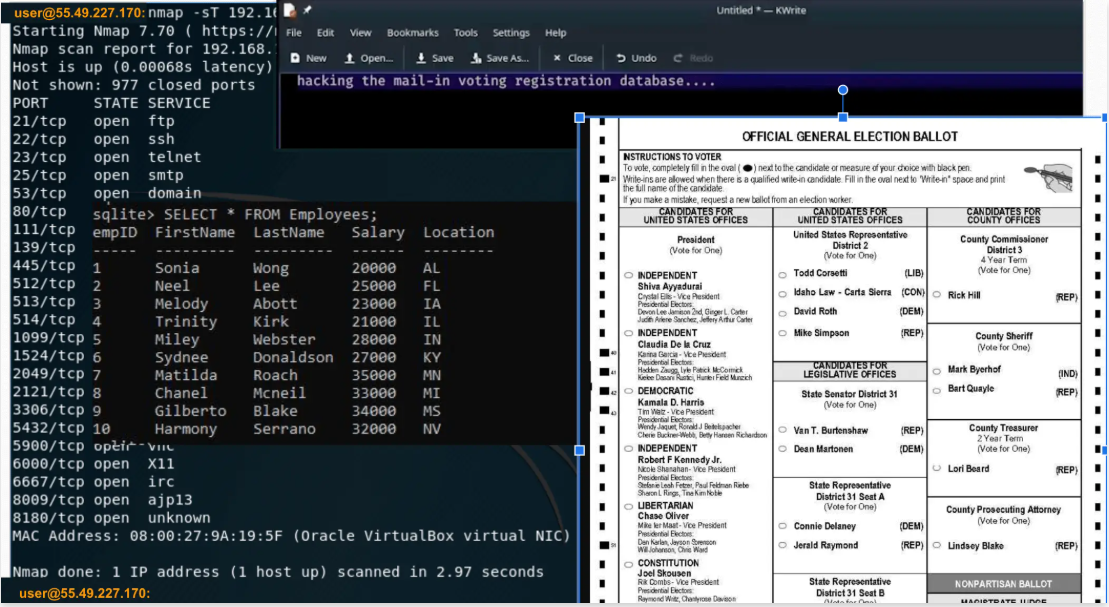This screenshot has width=1109, height=607.
Task: Expand the Settings menu
Action: pos(511,33)
